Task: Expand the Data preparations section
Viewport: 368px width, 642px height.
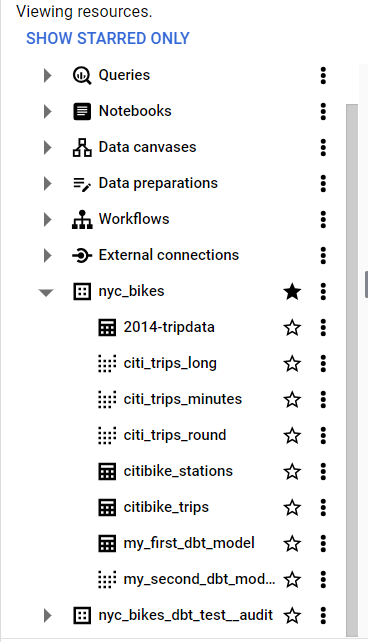Action: [x=47, y=183]
